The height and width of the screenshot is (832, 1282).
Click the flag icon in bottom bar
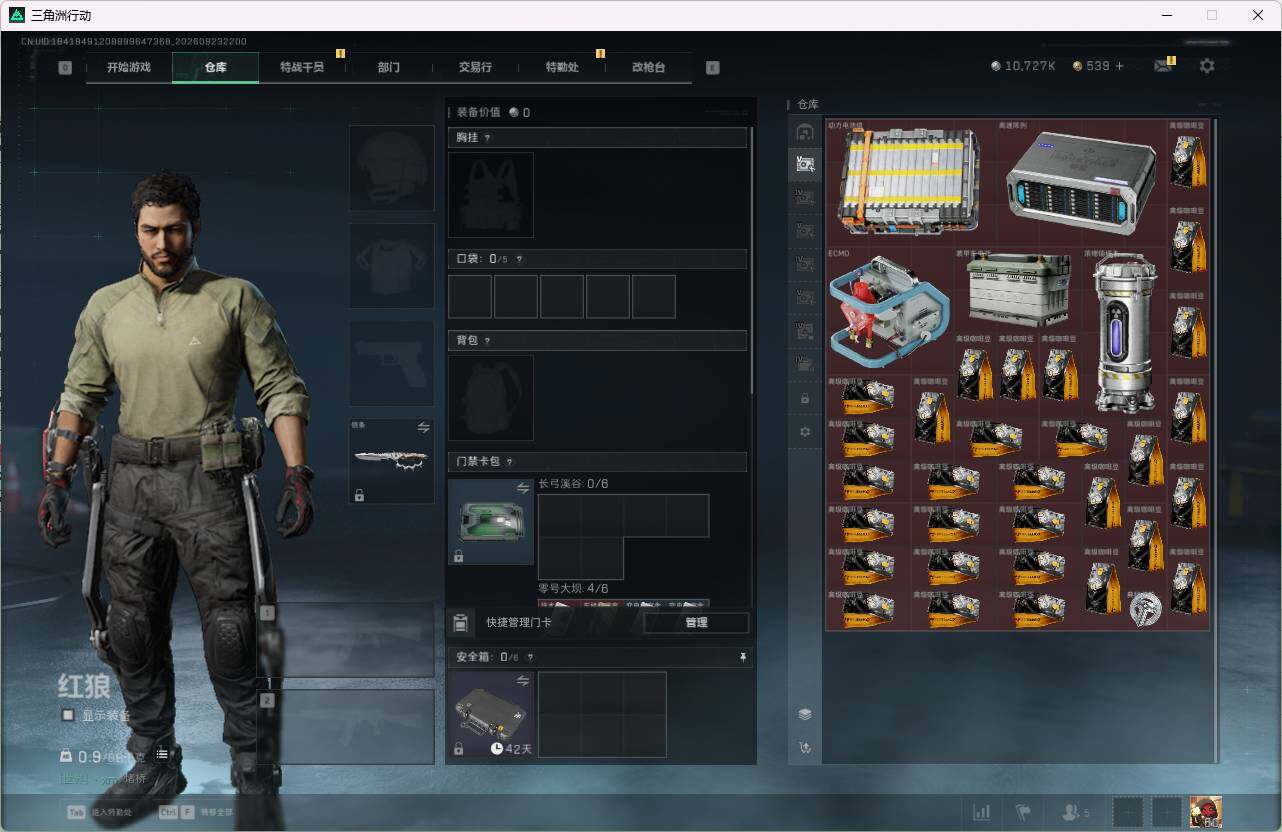[x=1023, y=812]
